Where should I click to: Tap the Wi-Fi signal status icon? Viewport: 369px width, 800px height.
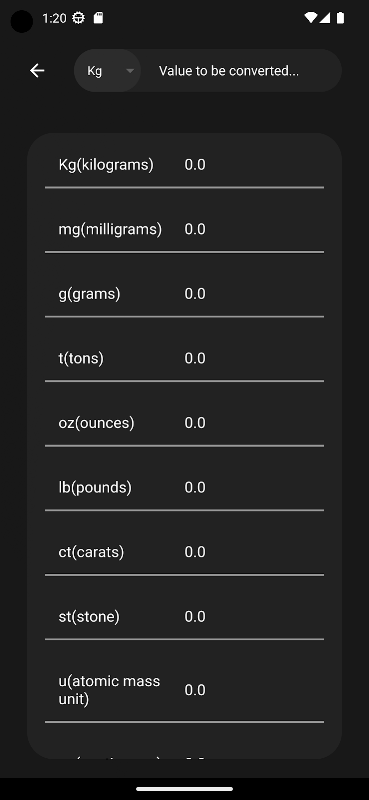pos(310,18)
